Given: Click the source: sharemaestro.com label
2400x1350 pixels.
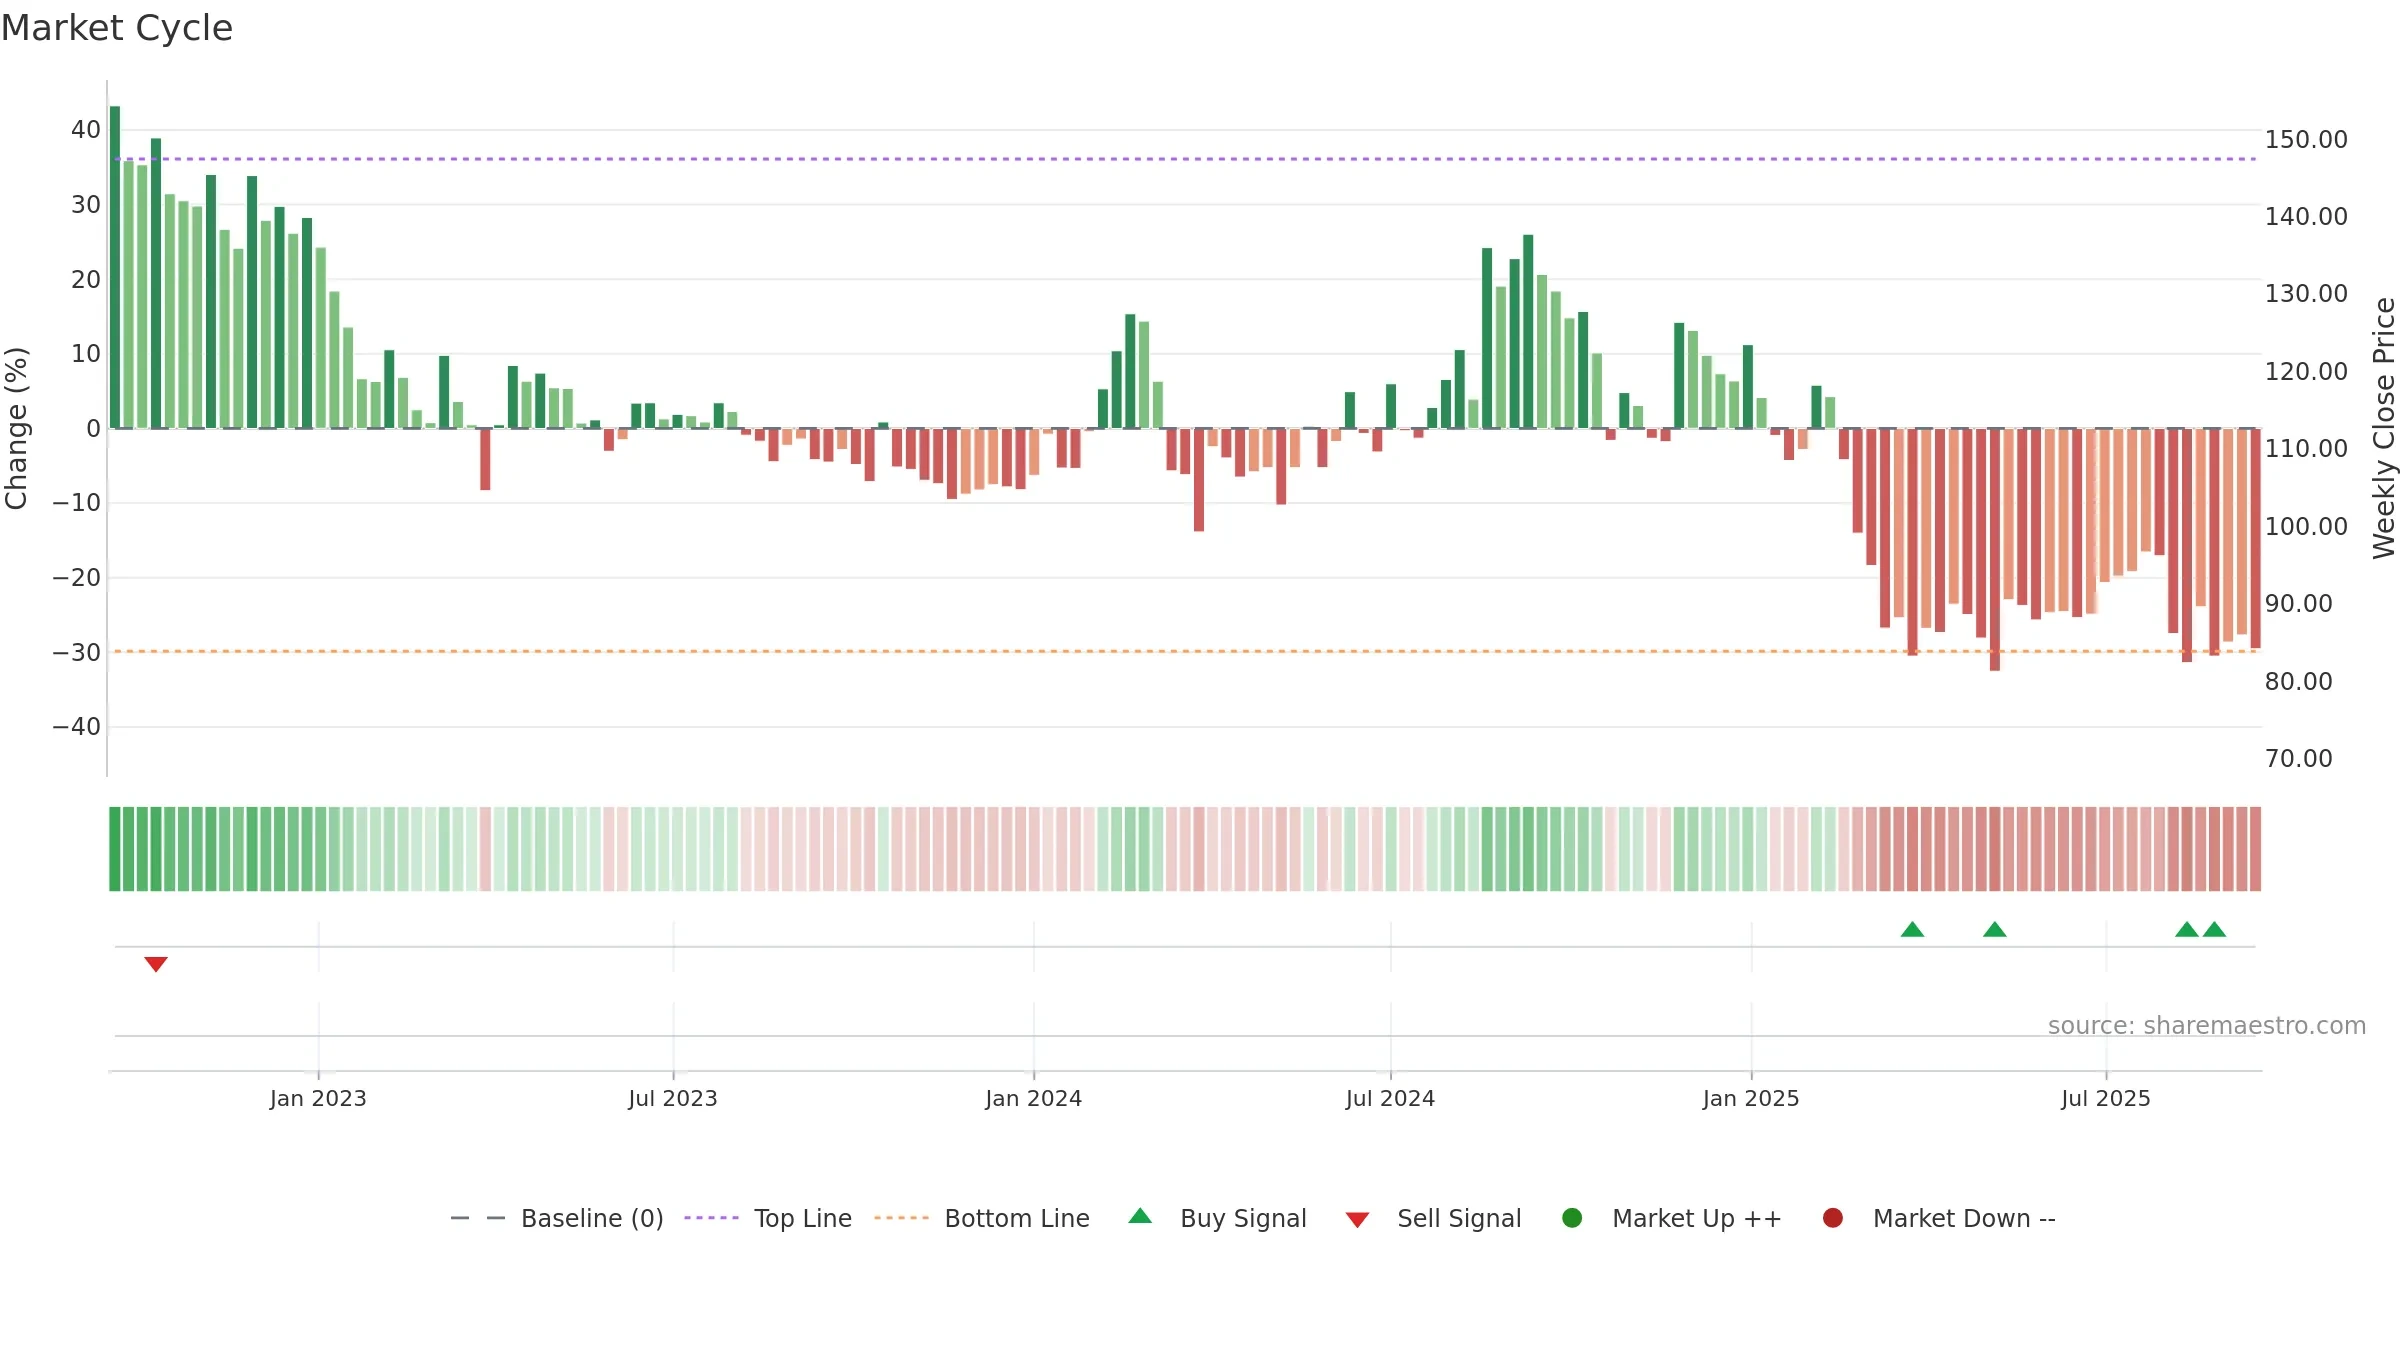Looking at the screenshot, I should coord(2207,1025).
